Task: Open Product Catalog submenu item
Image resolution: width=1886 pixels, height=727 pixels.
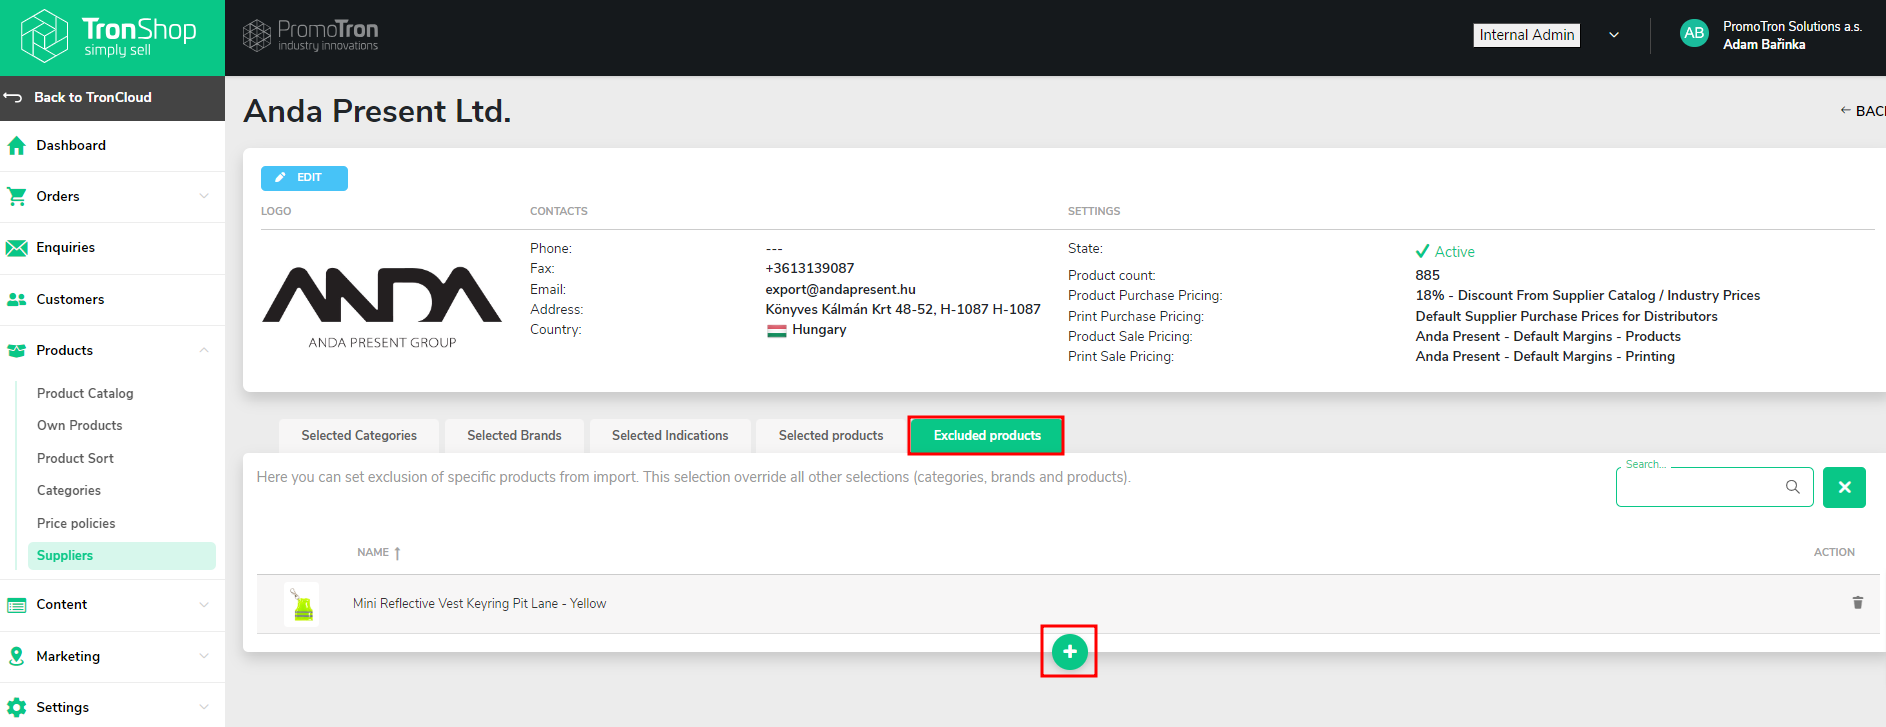Action: point(85,393)
